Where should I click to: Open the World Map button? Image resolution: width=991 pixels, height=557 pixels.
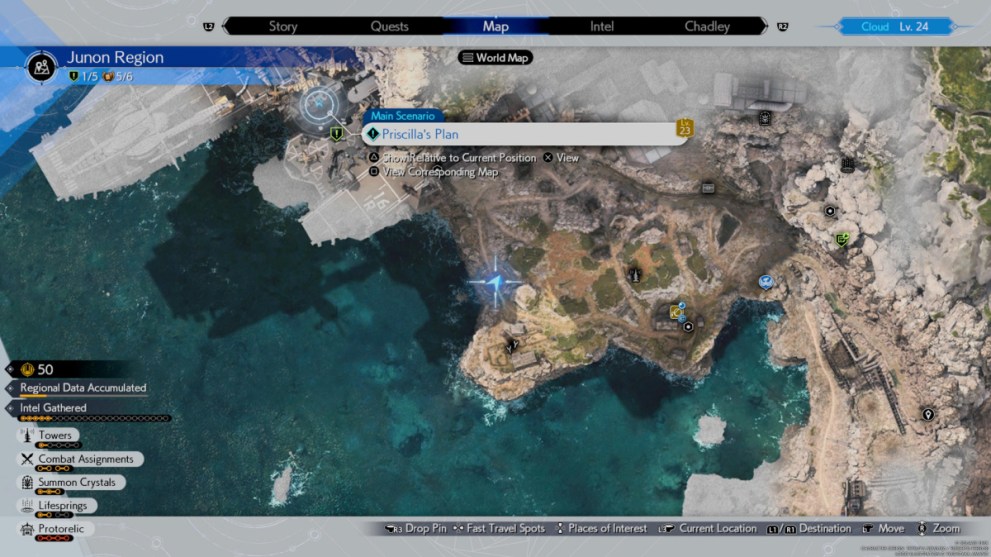pyautogui.click(x=496, y=57)
